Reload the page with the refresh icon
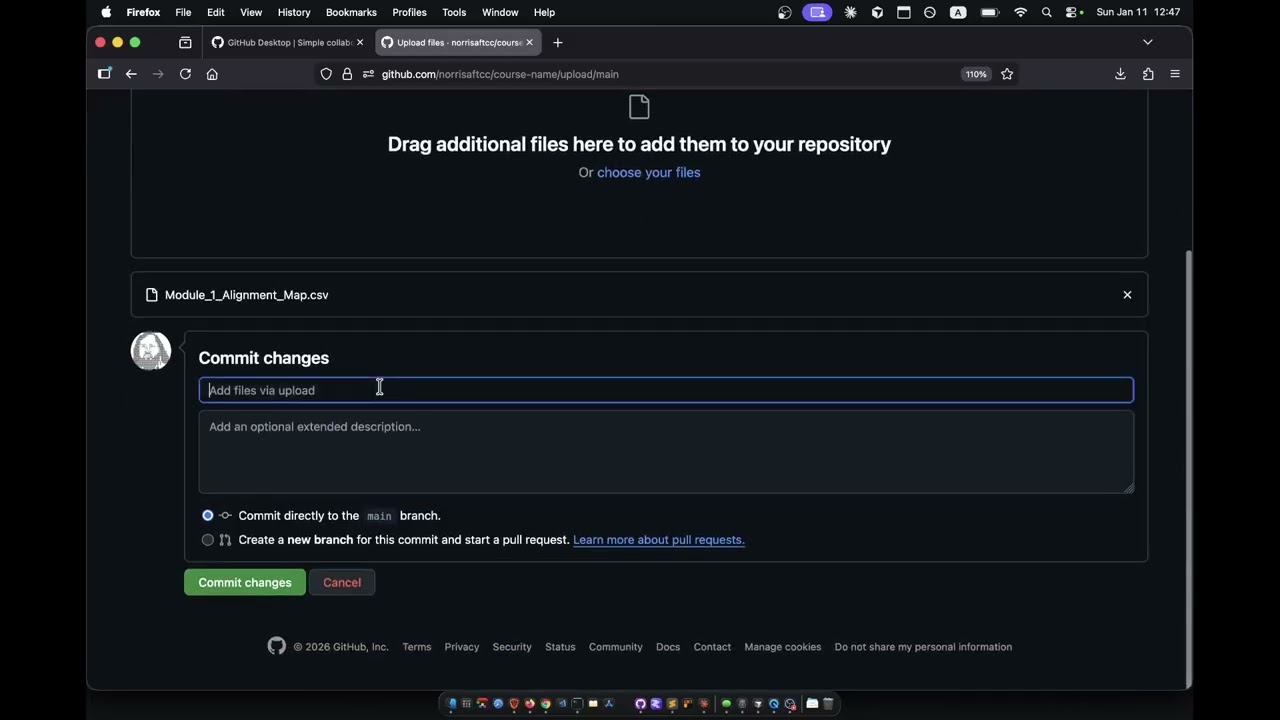Viewport: 1280px width, 720px height. tap(185, 74)
